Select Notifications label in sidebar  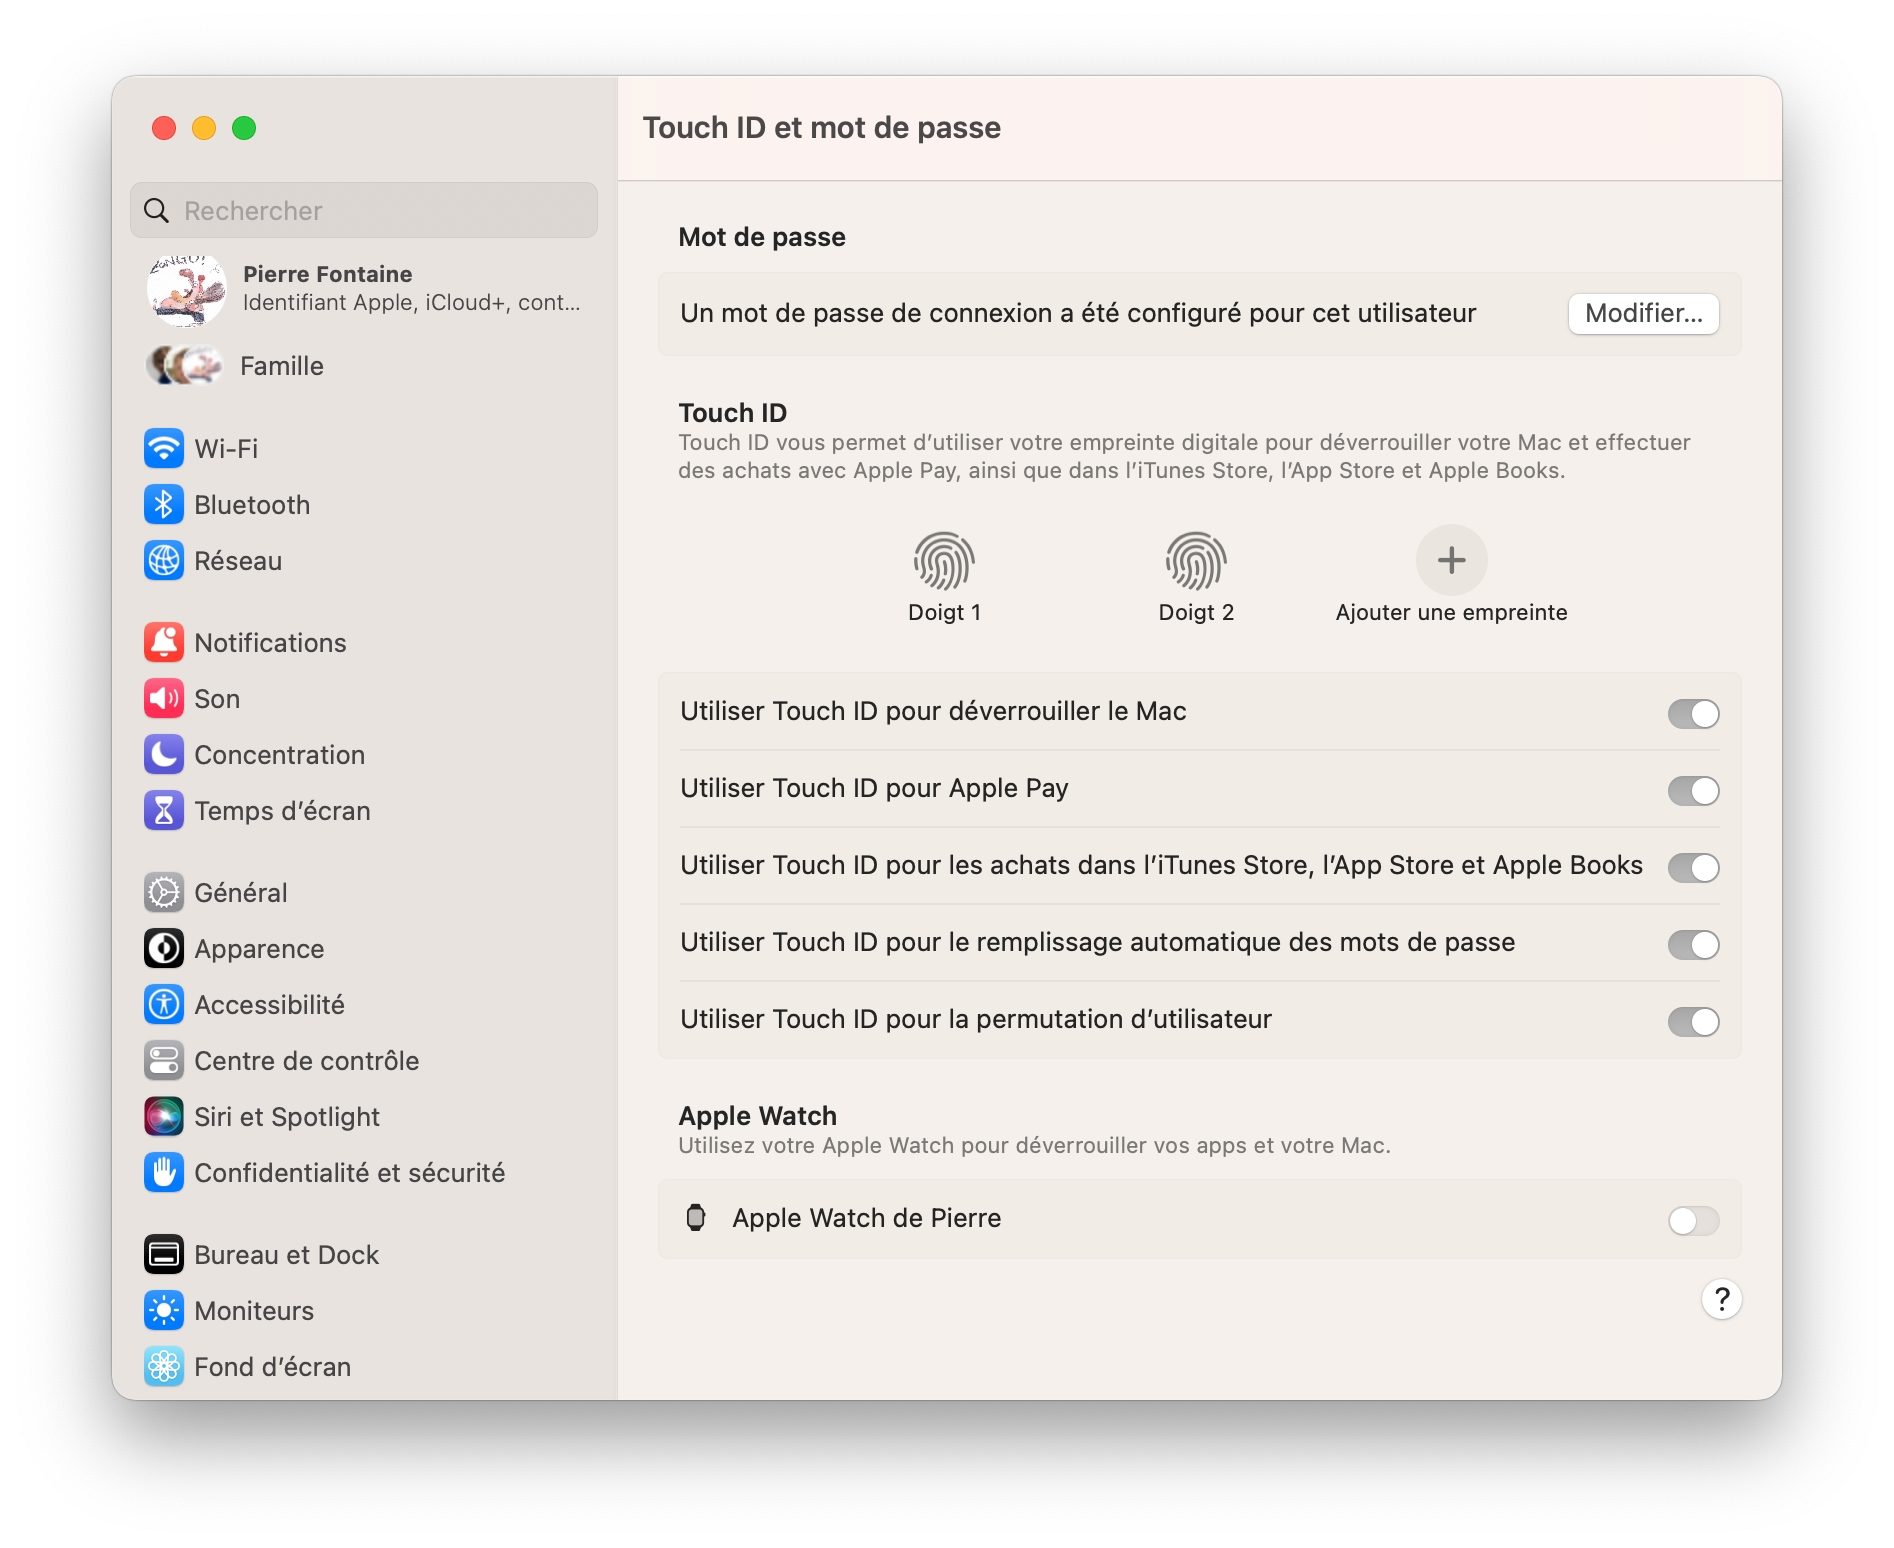(270, 643)
